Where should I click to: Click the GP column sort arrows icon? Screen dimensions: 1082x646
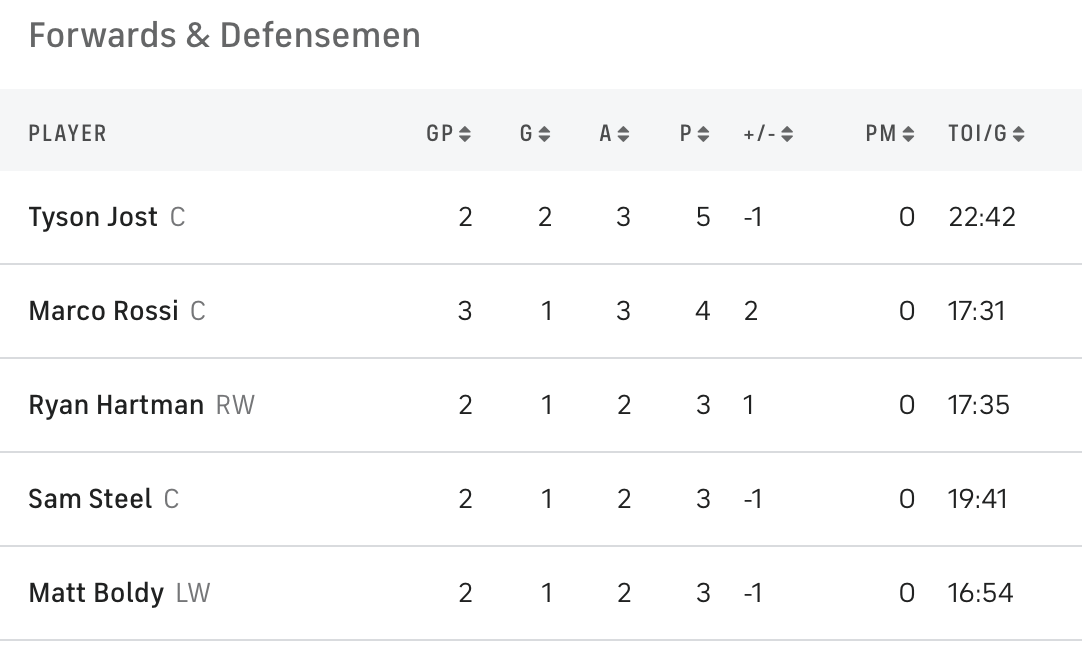click(x=465, y=134)
